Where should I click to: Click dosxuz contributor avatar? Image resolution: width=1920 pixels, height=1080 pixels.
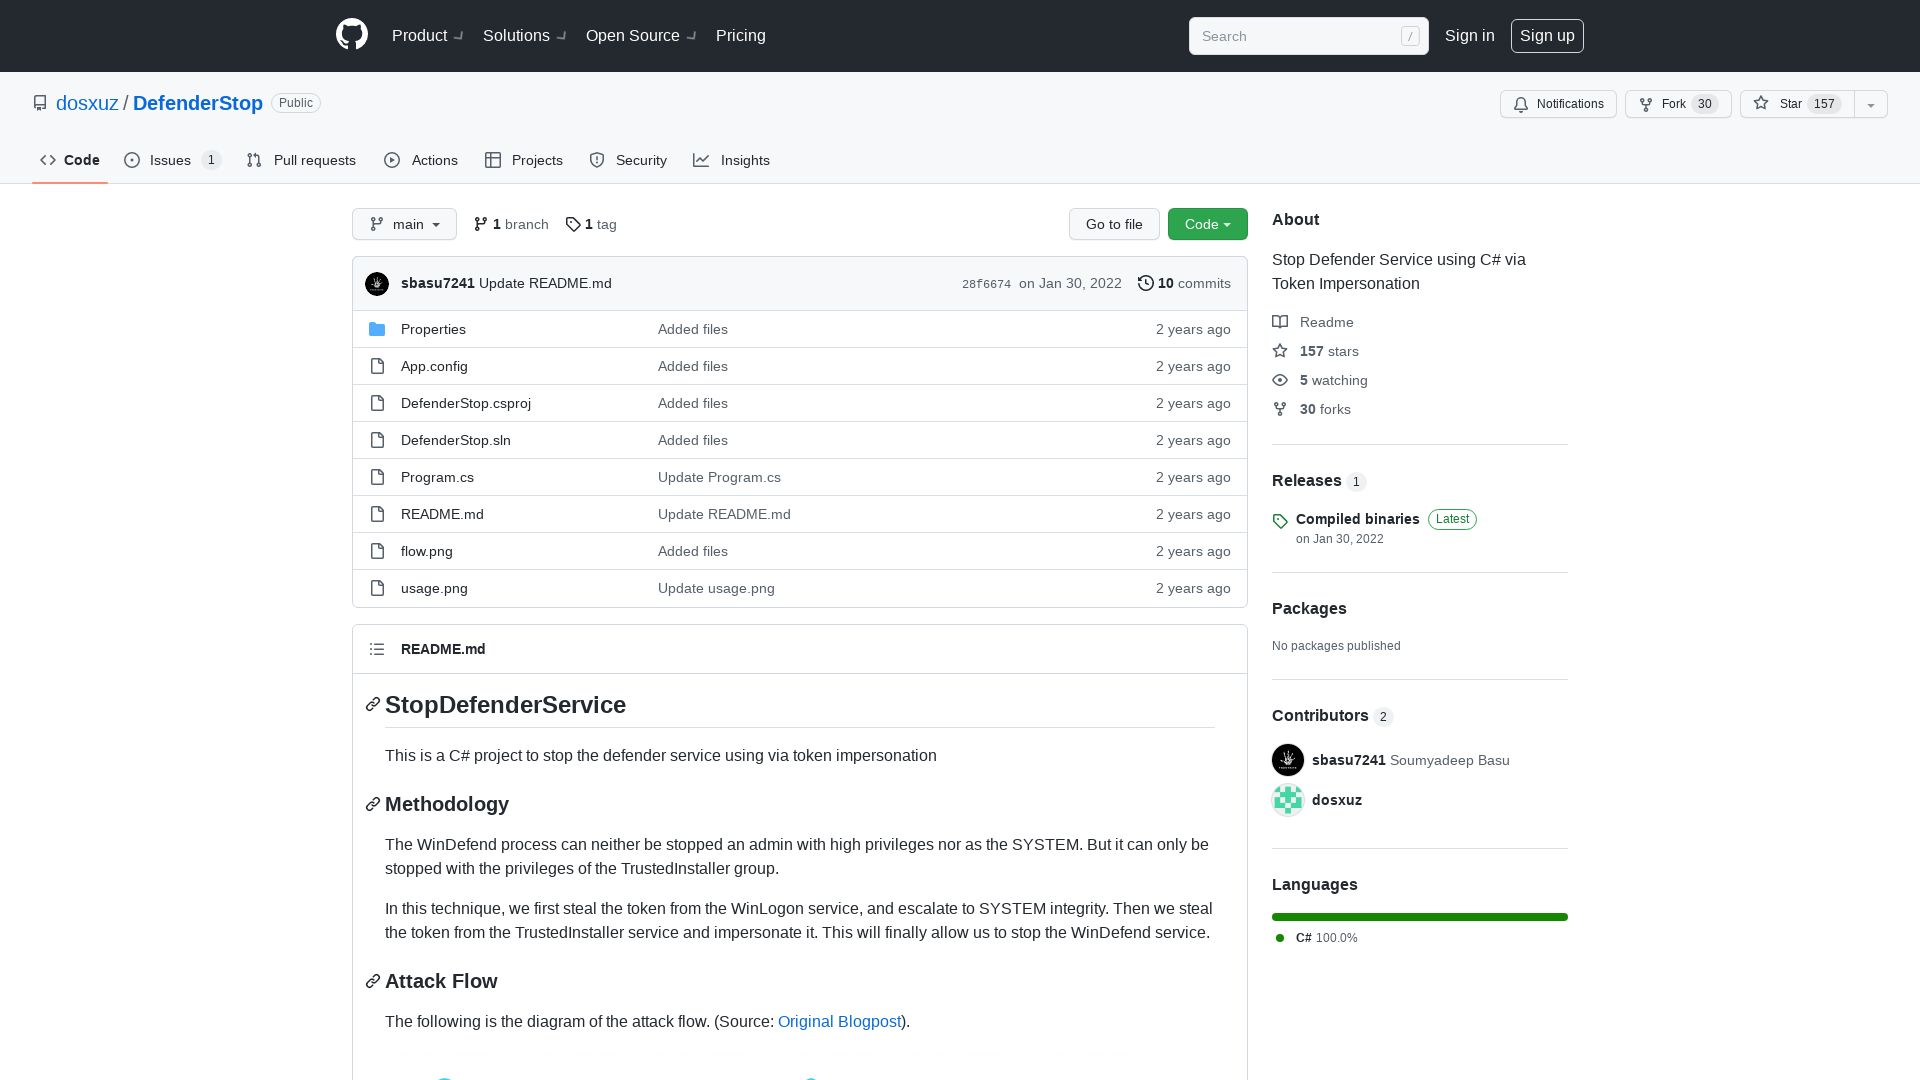1288,800
